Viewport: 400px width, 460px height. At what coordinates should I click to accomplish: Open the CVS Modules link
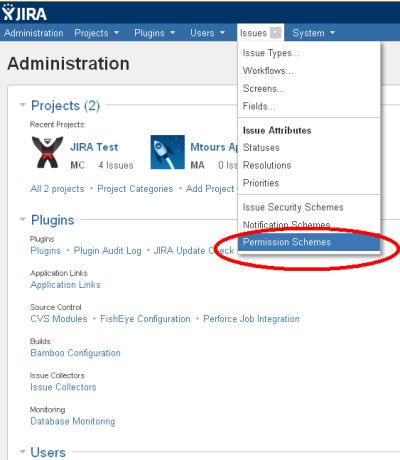click(59, 319)
